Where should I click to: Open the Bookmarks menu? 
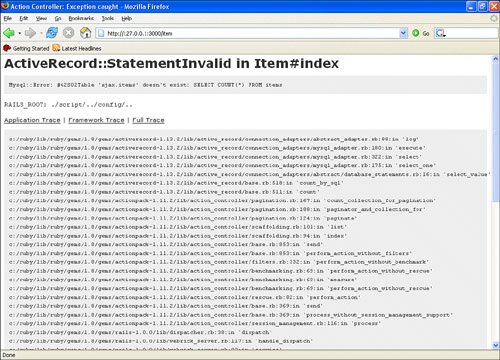click(81, 18)
